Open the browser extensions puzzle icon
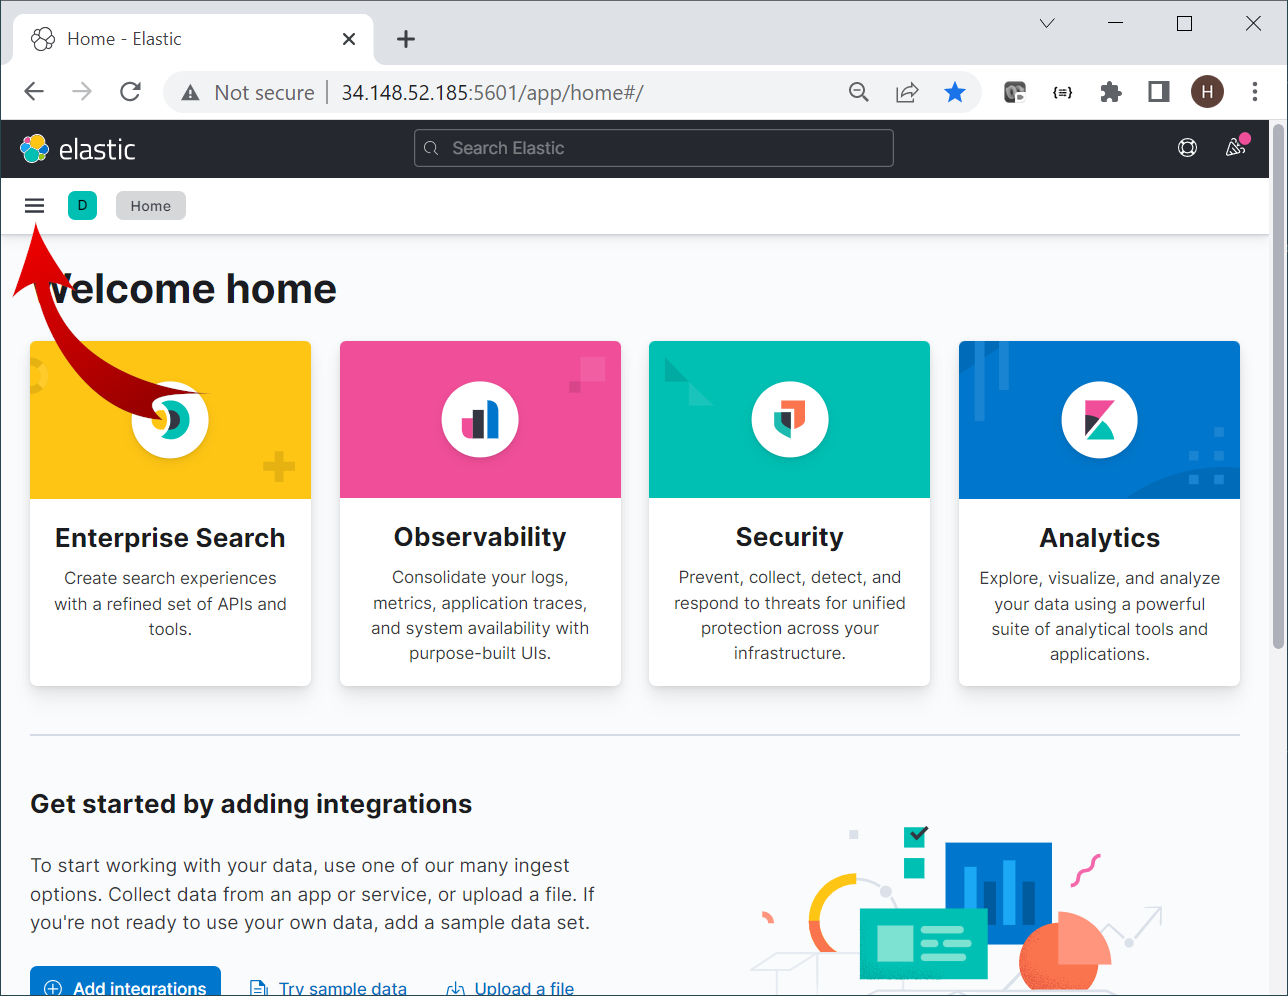Image resolution: width=1288 pixels, height=996 pixels. 1110,91
